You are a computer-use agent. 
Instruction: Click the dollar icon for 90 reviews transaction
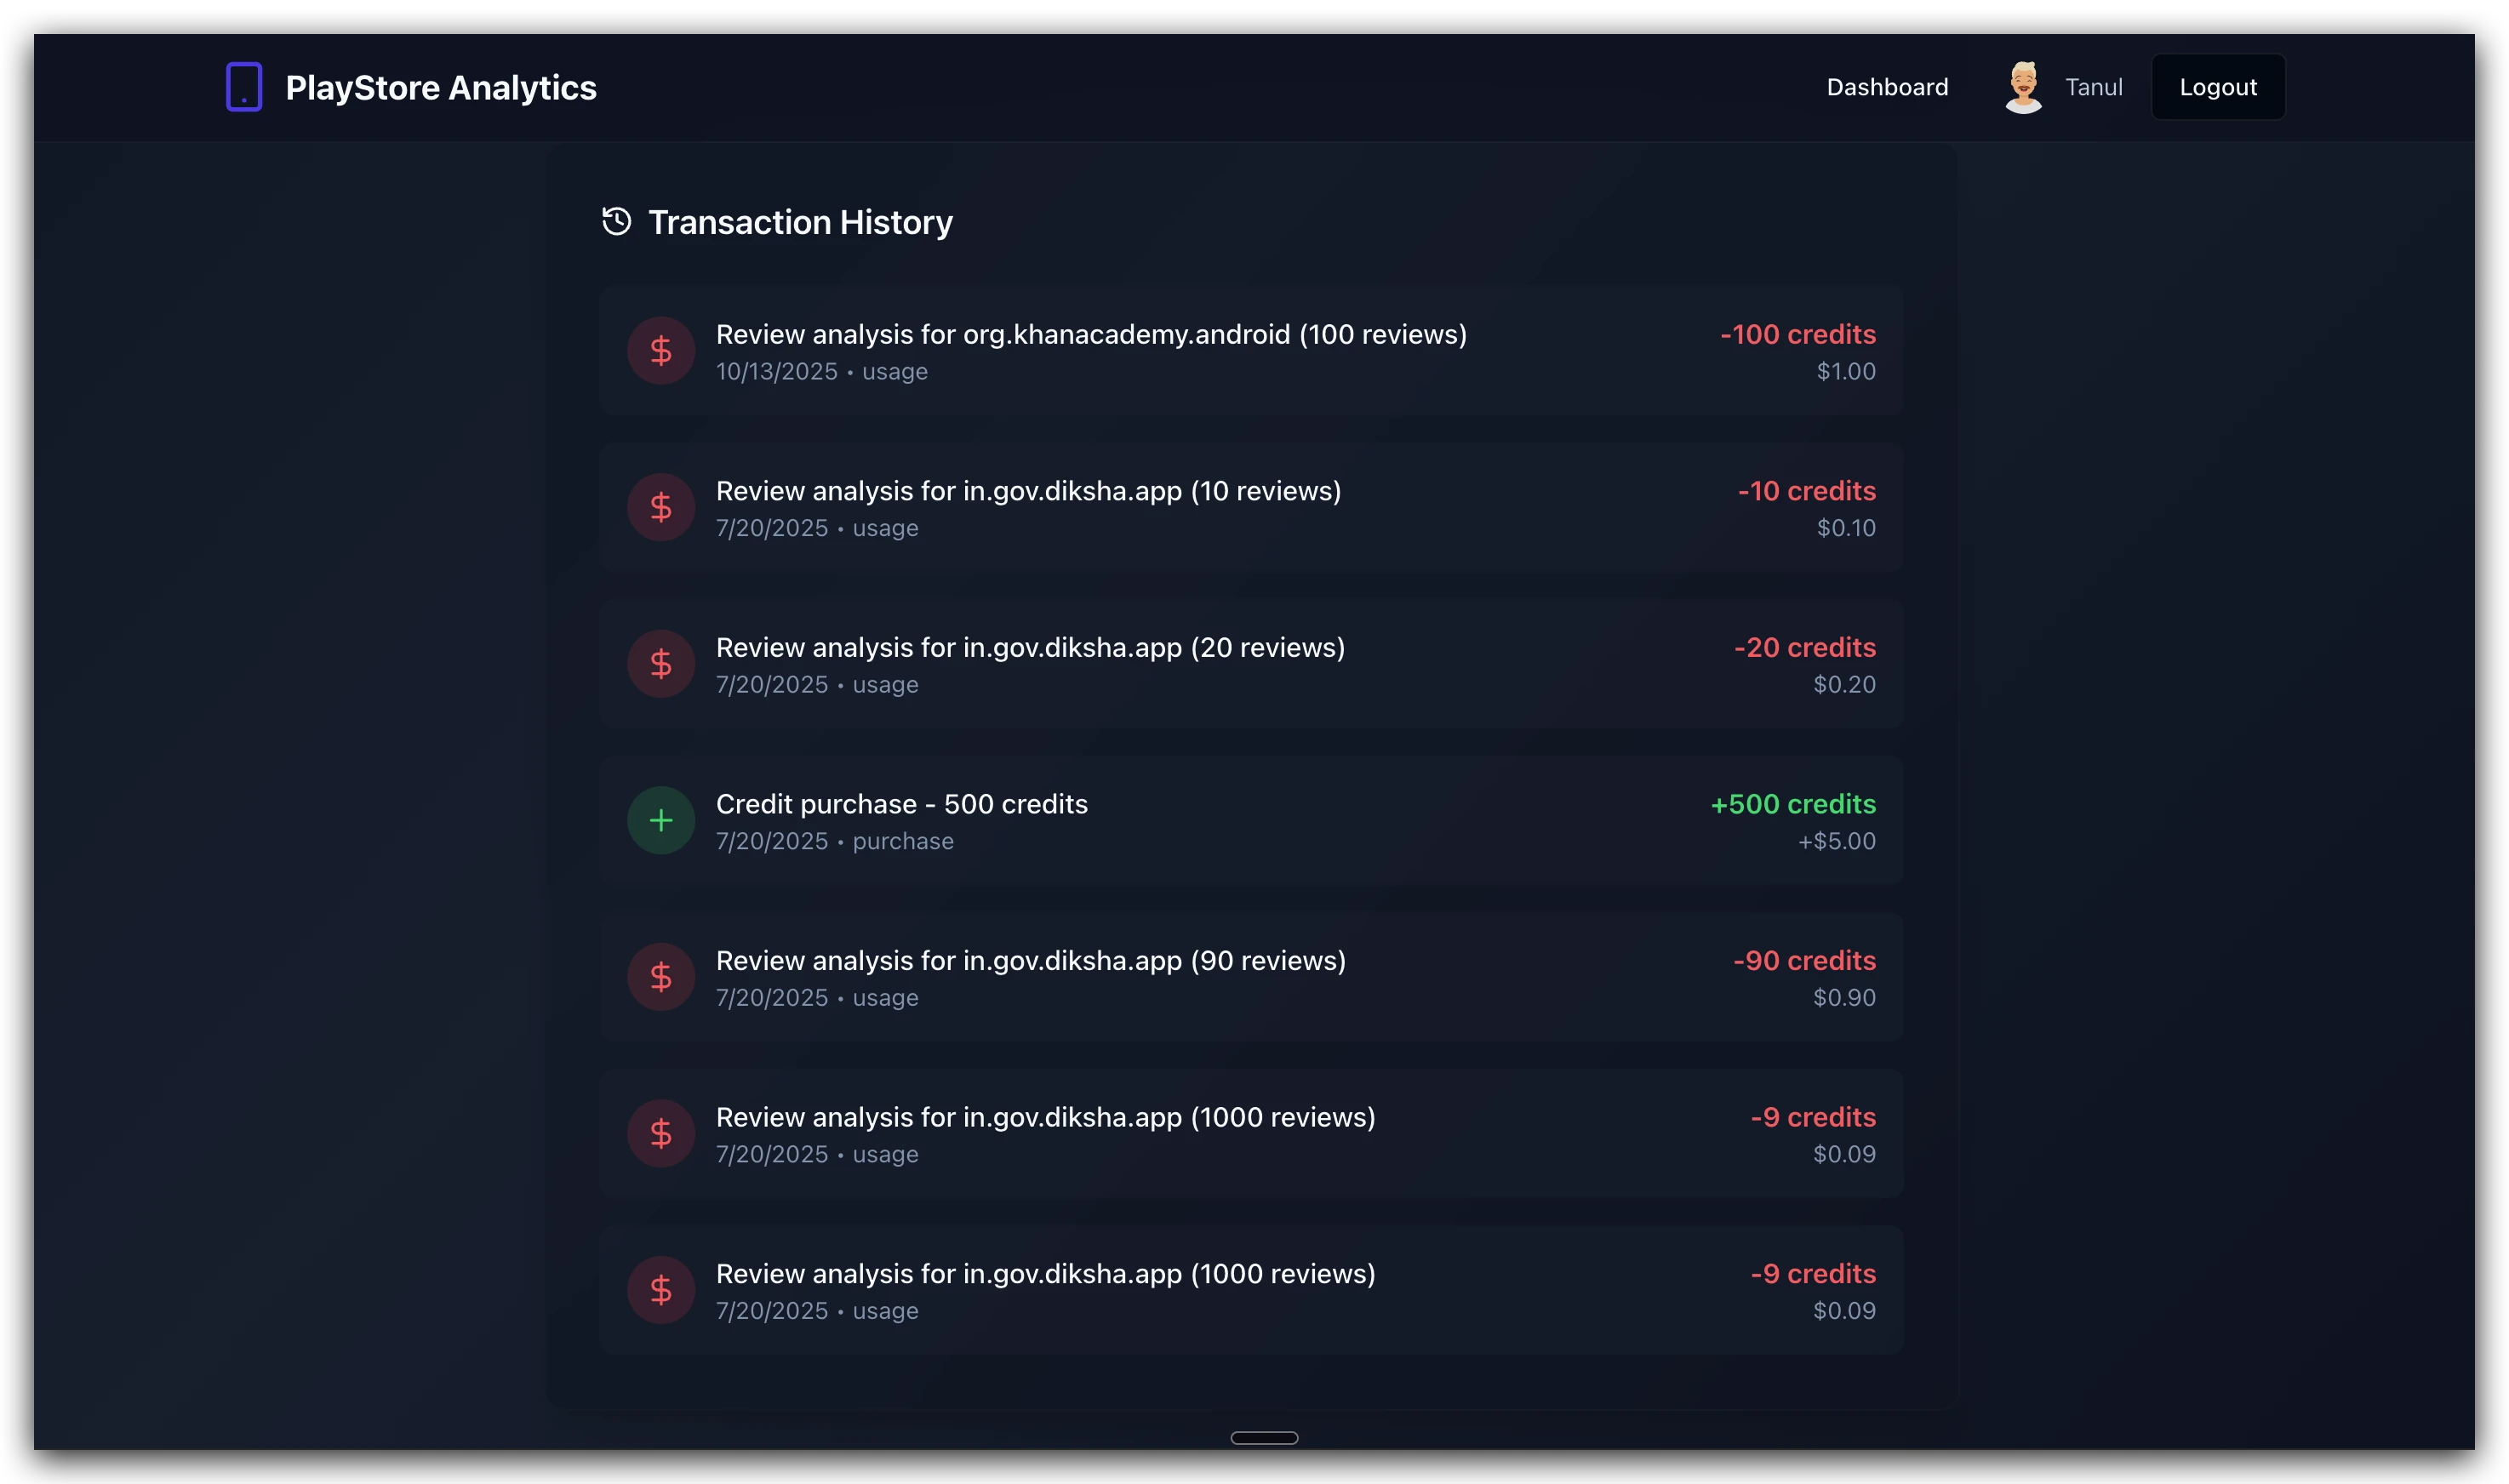(x=661, y=976)
